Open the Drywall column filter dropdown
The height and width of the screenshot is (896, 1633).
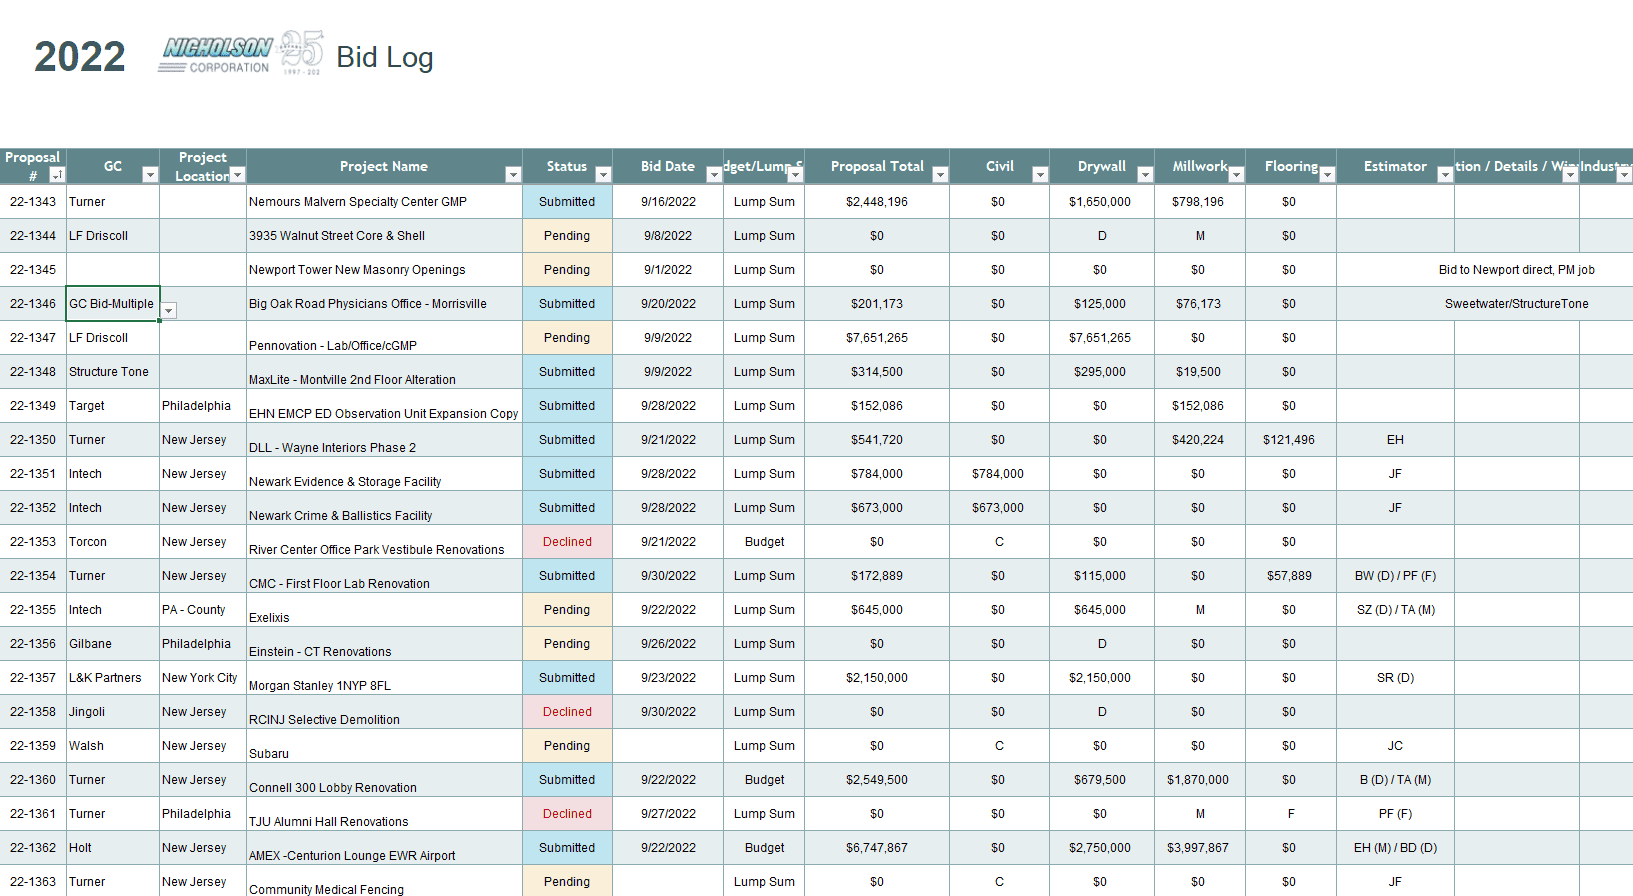pos(1145,175)
